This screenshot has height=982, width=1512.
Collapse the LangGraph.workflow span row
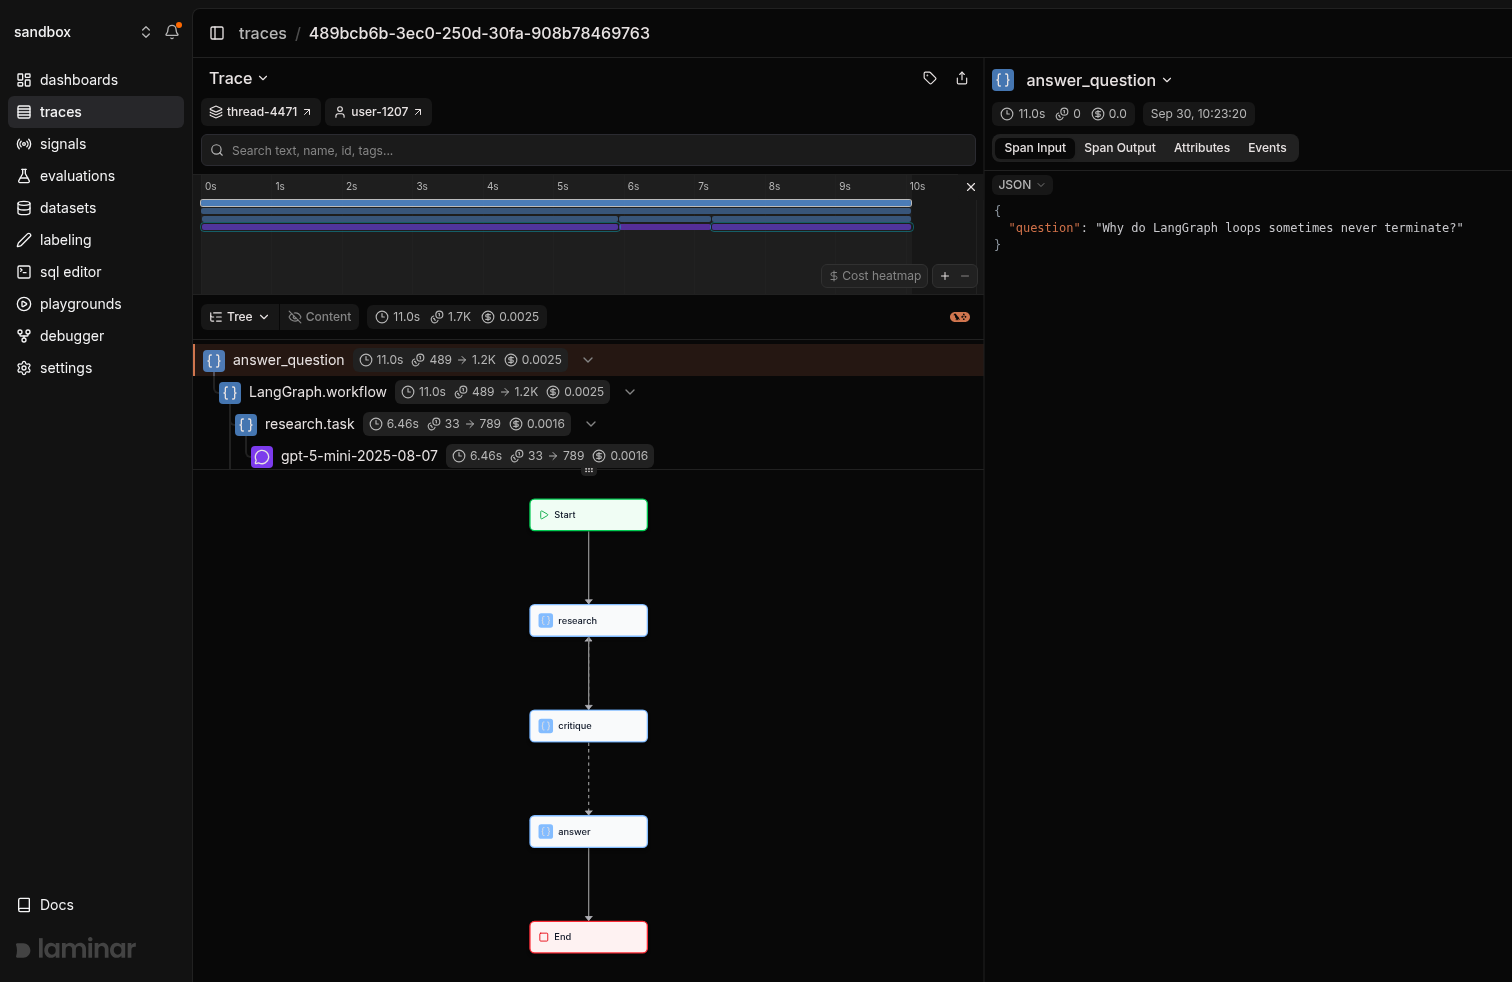coord(630,392)
